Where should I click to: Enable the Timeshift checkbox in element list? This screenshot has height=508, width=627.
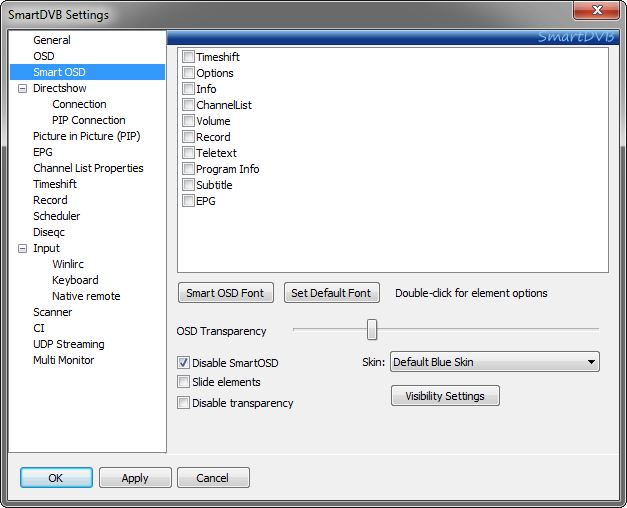click(x=188, y=56)
